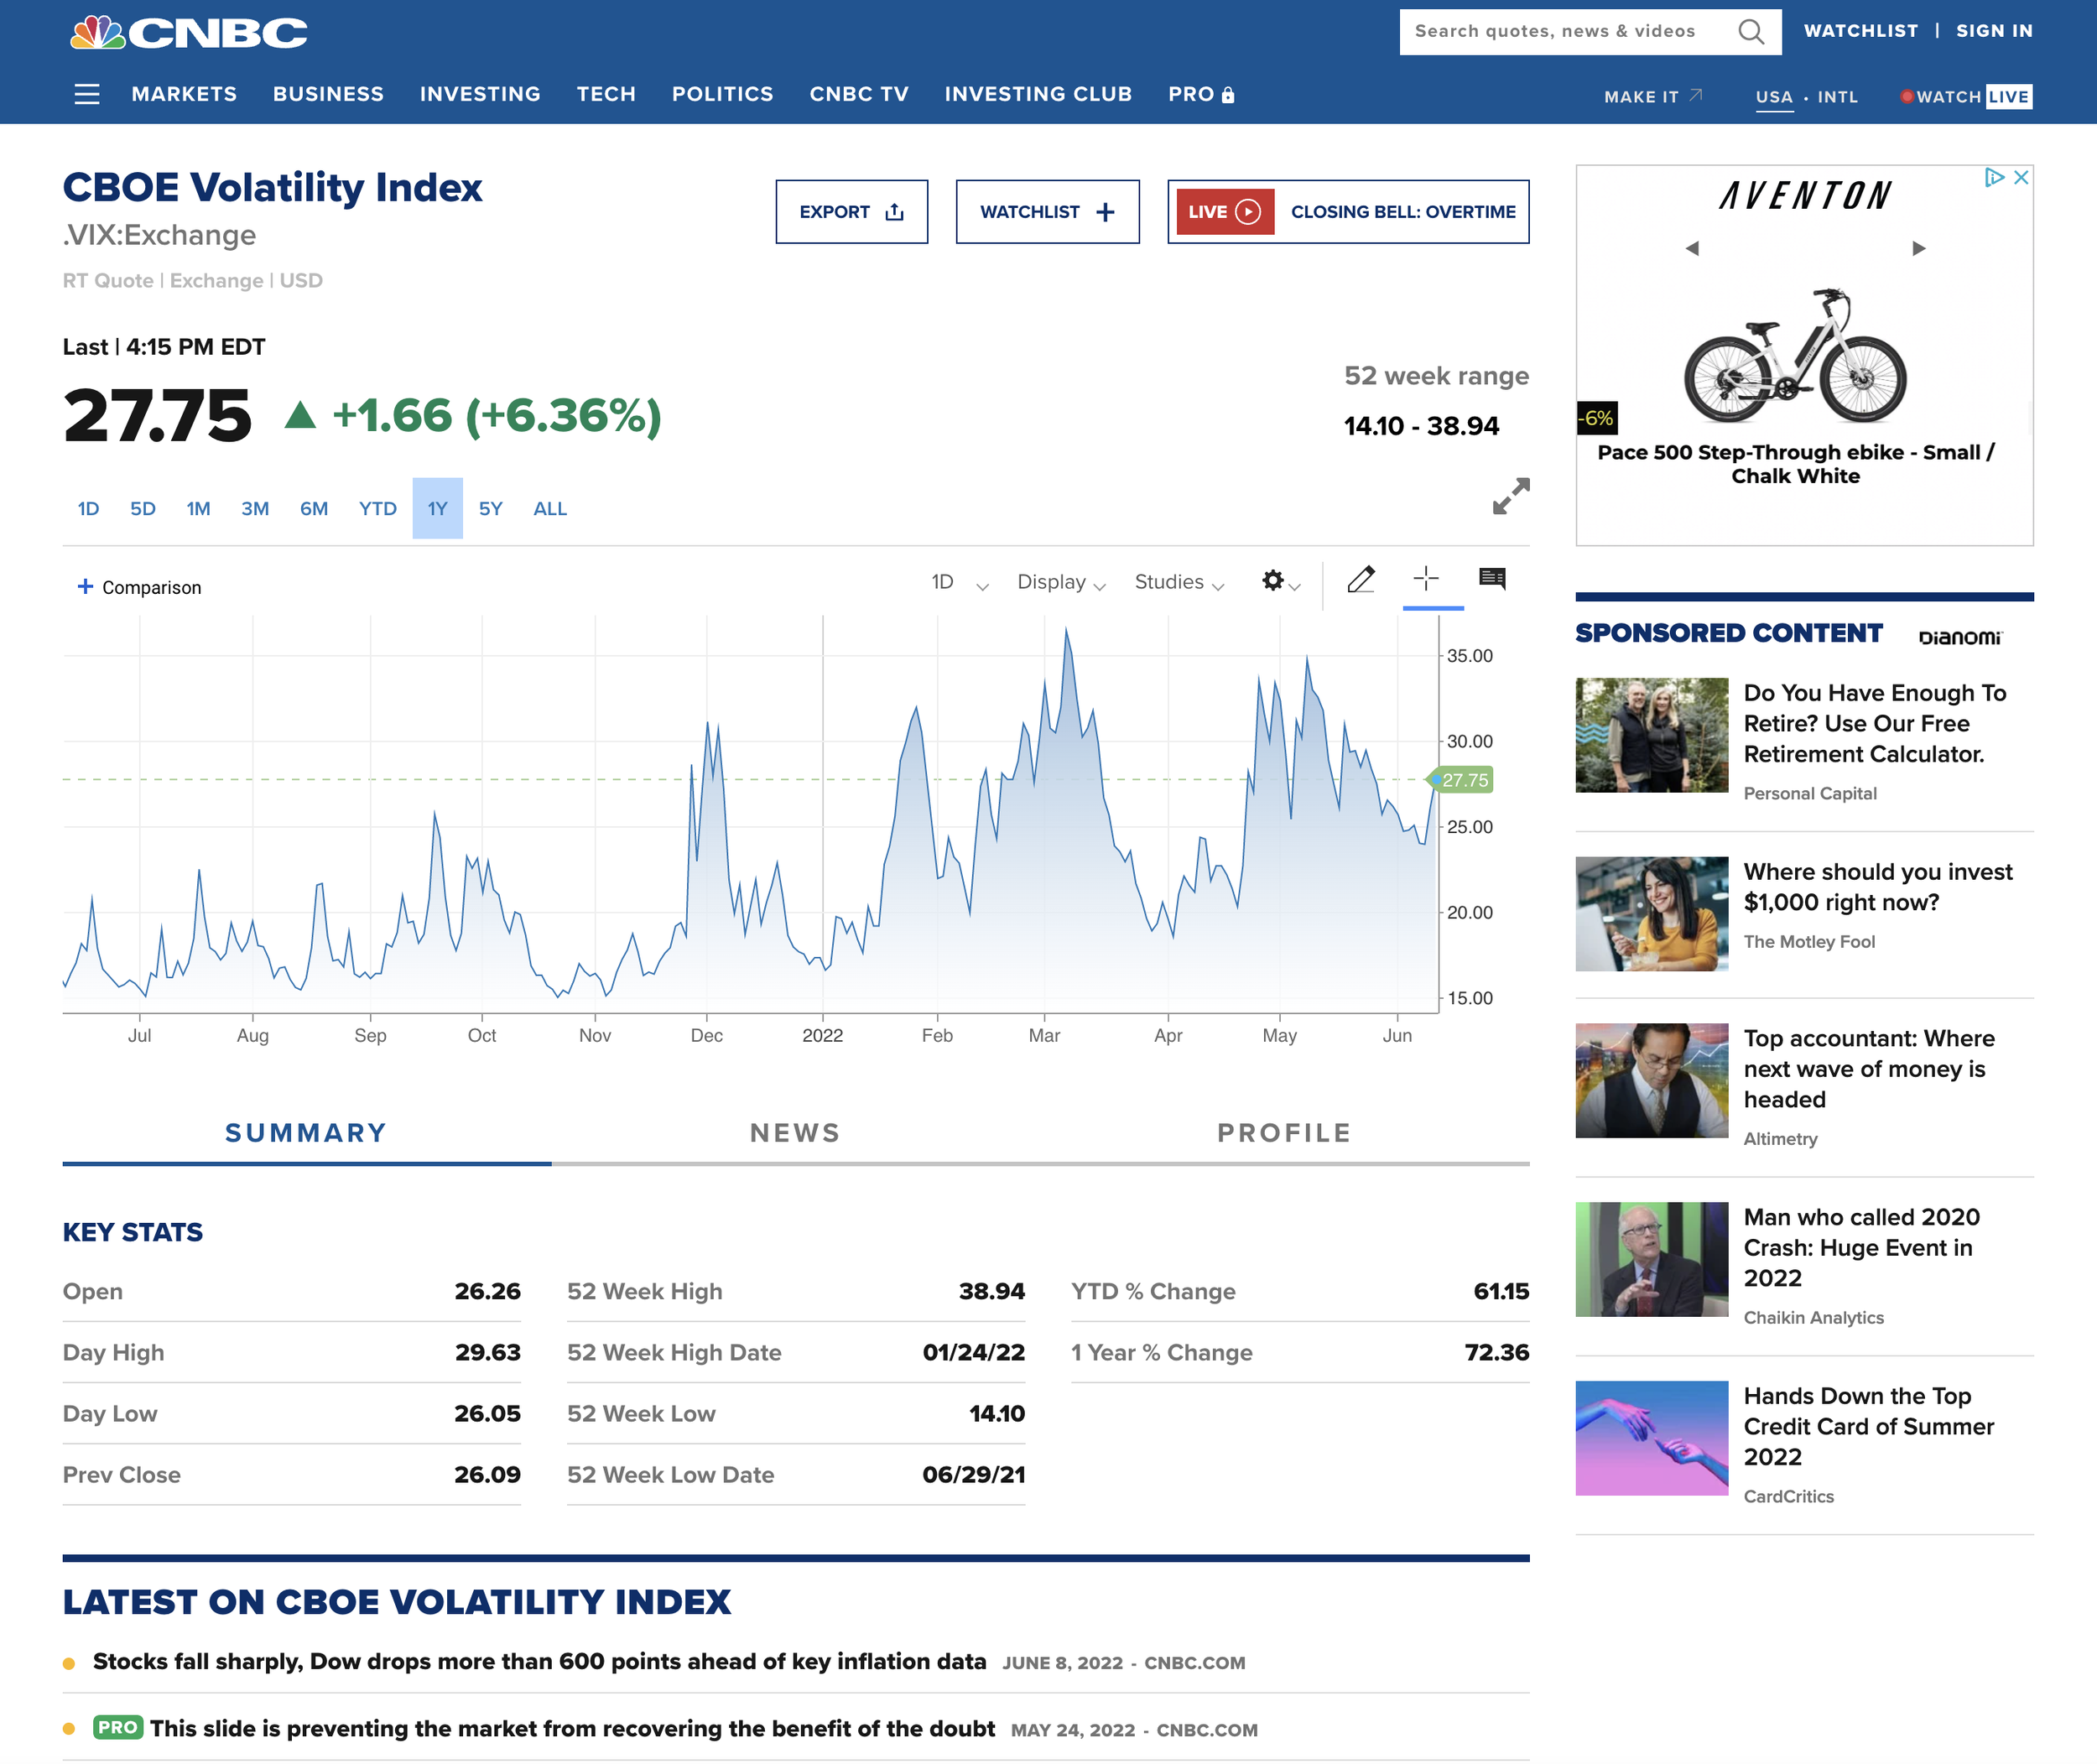Show next Aventon ad product
This screenshot has height=1764, width=2097.
[1918, 248]
